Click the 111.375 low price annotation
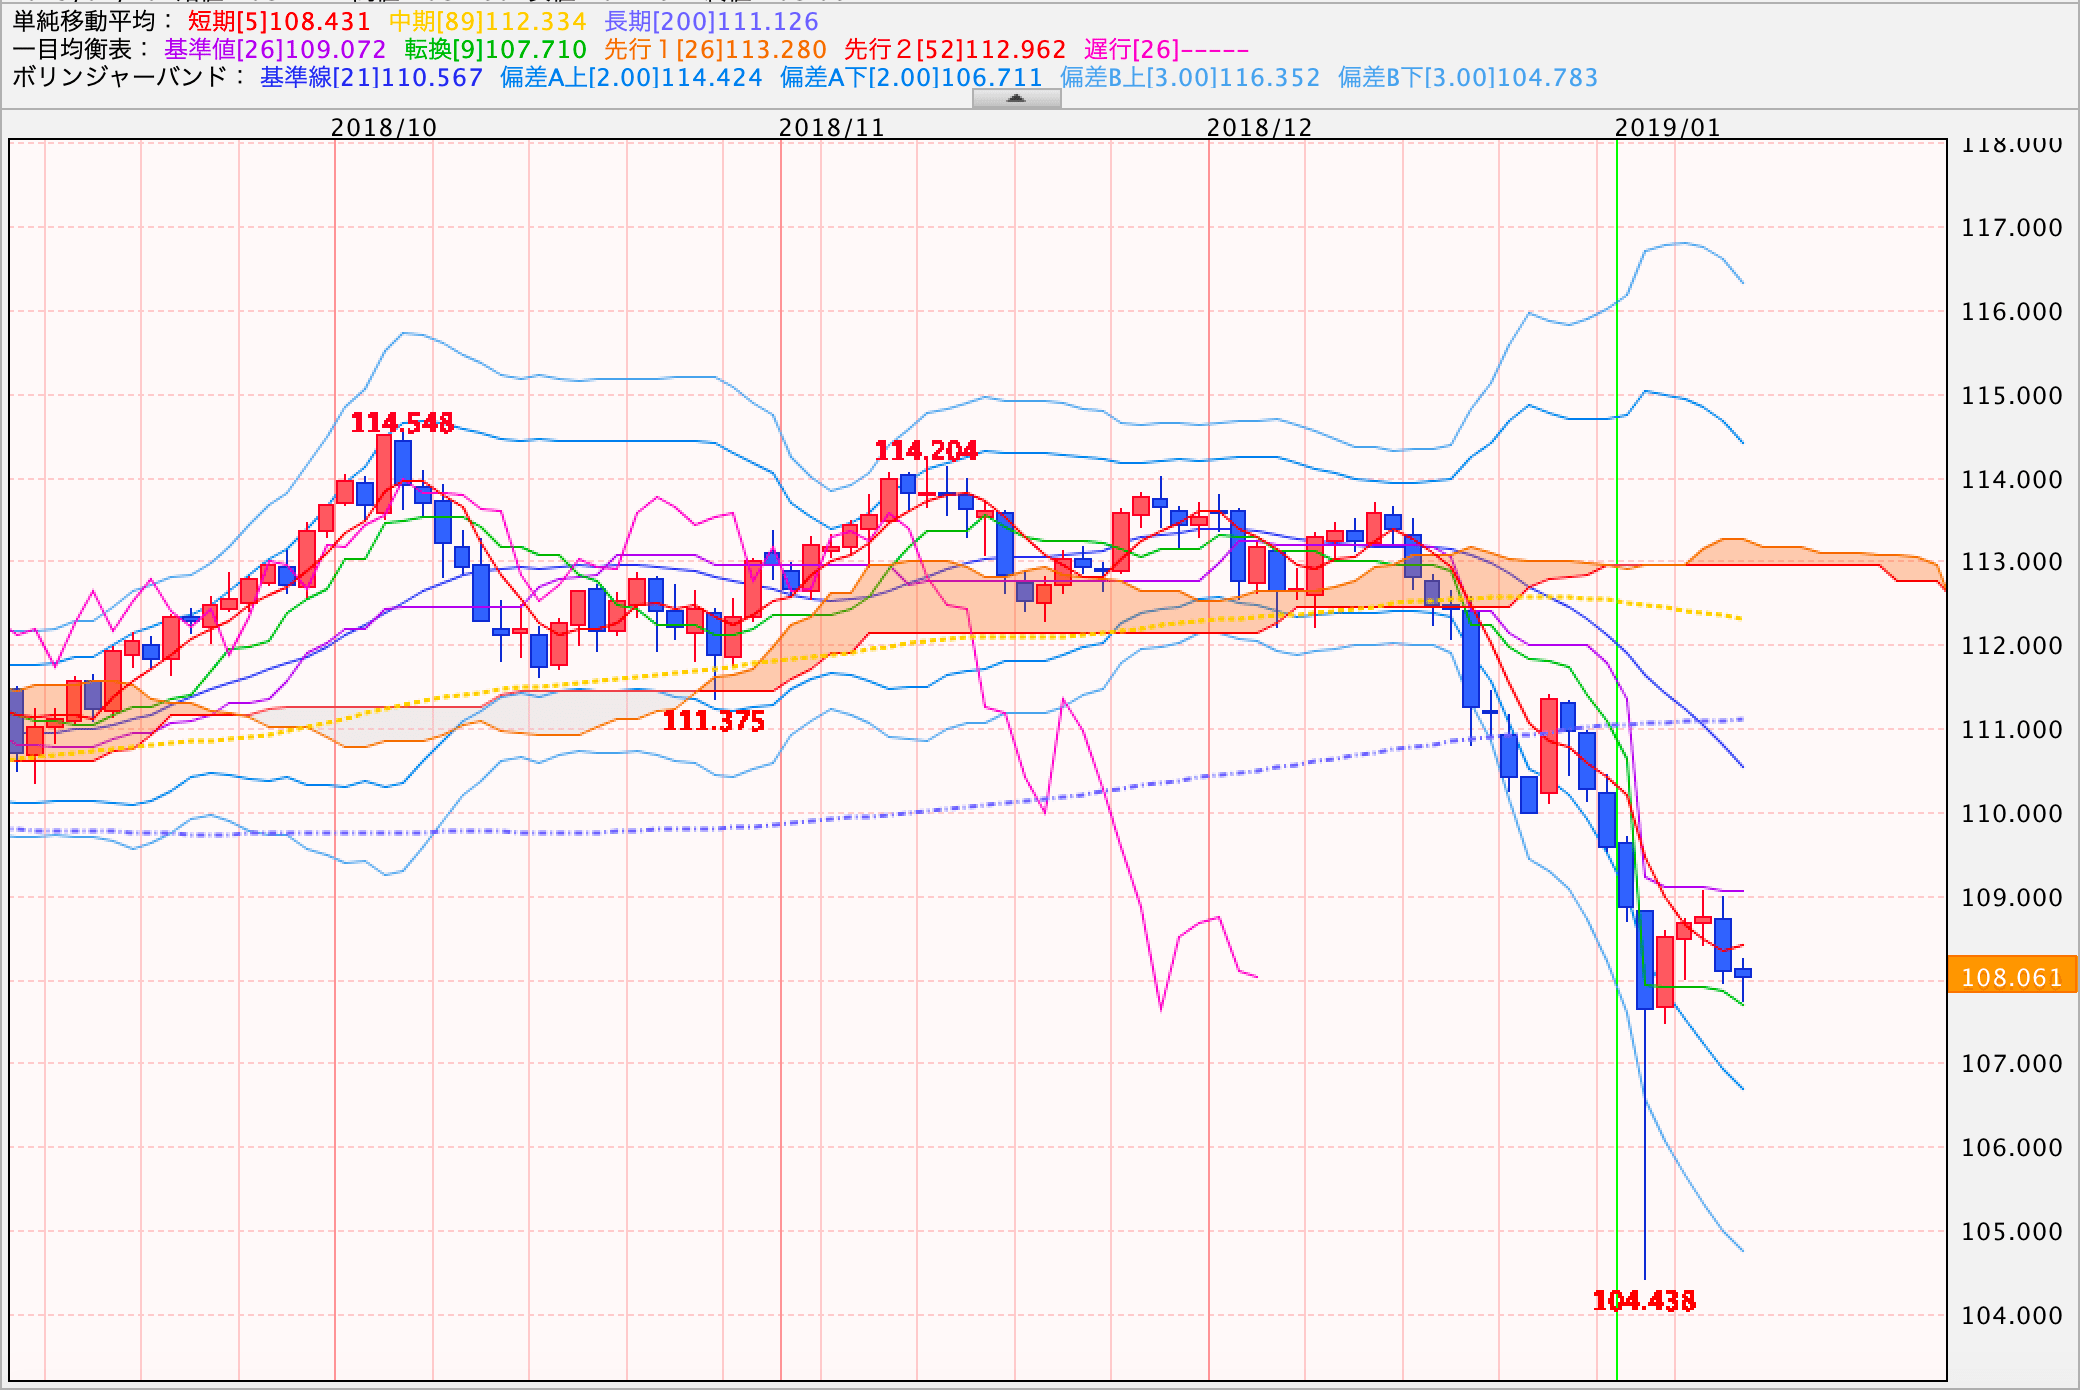The width and height of the screenshot is (2080, 1390). (713, 721)
